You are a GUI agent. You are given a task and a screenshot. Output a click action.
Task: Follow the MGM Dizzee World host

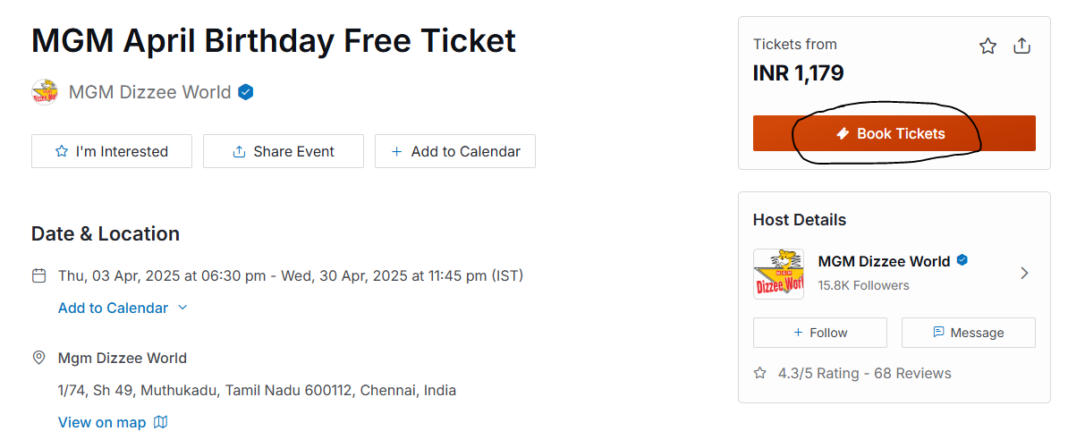(x=819, y=333)
